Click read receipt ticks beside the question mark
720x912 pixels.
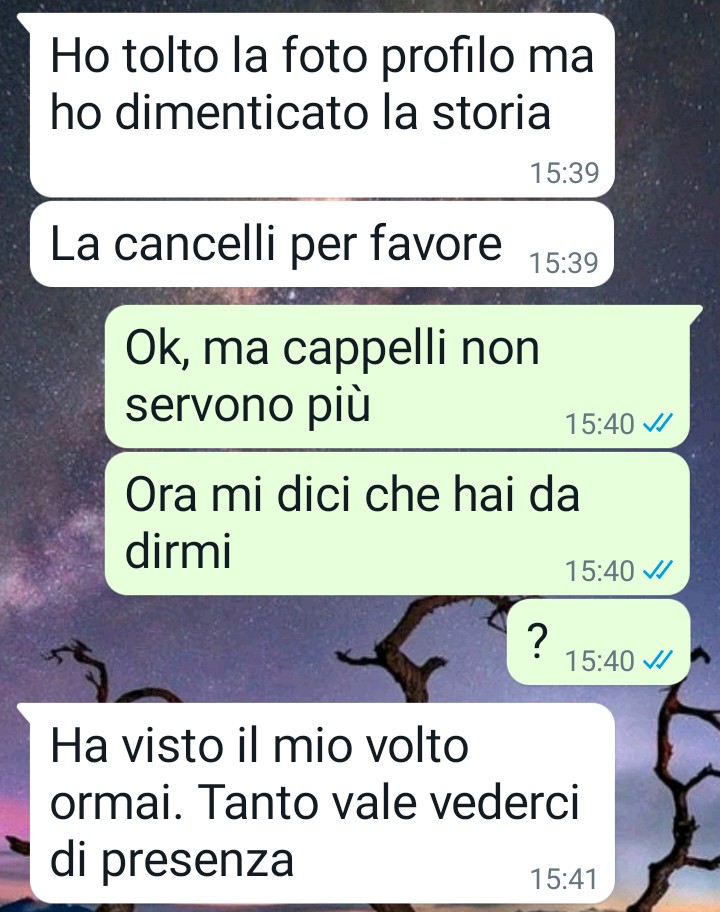pyautogui.click(x=657, y=660)
